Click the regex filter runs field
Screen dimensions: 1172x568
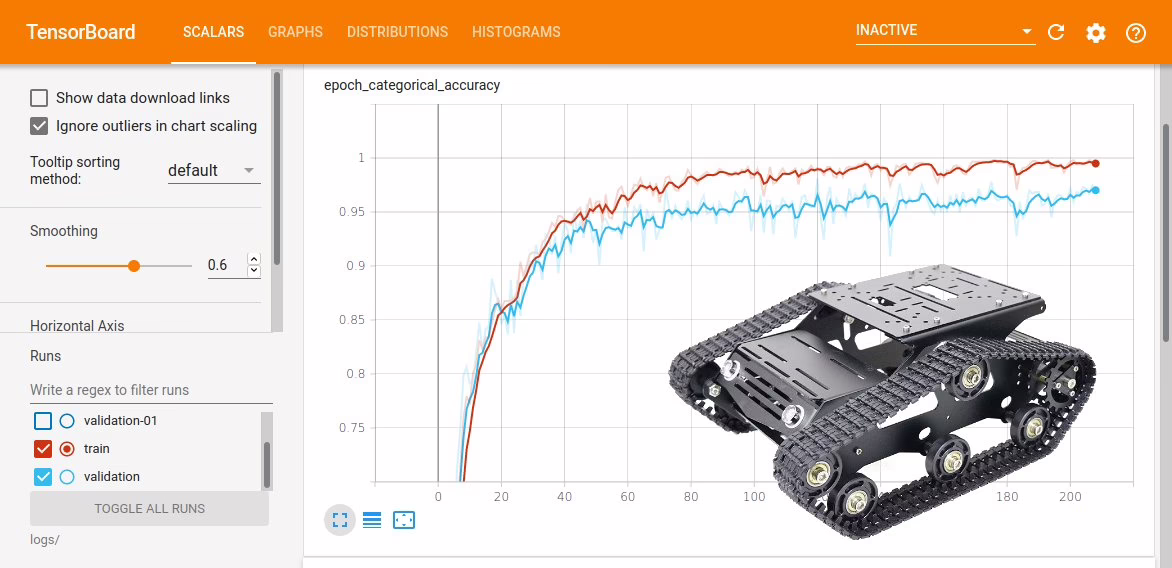coord(145,390)
